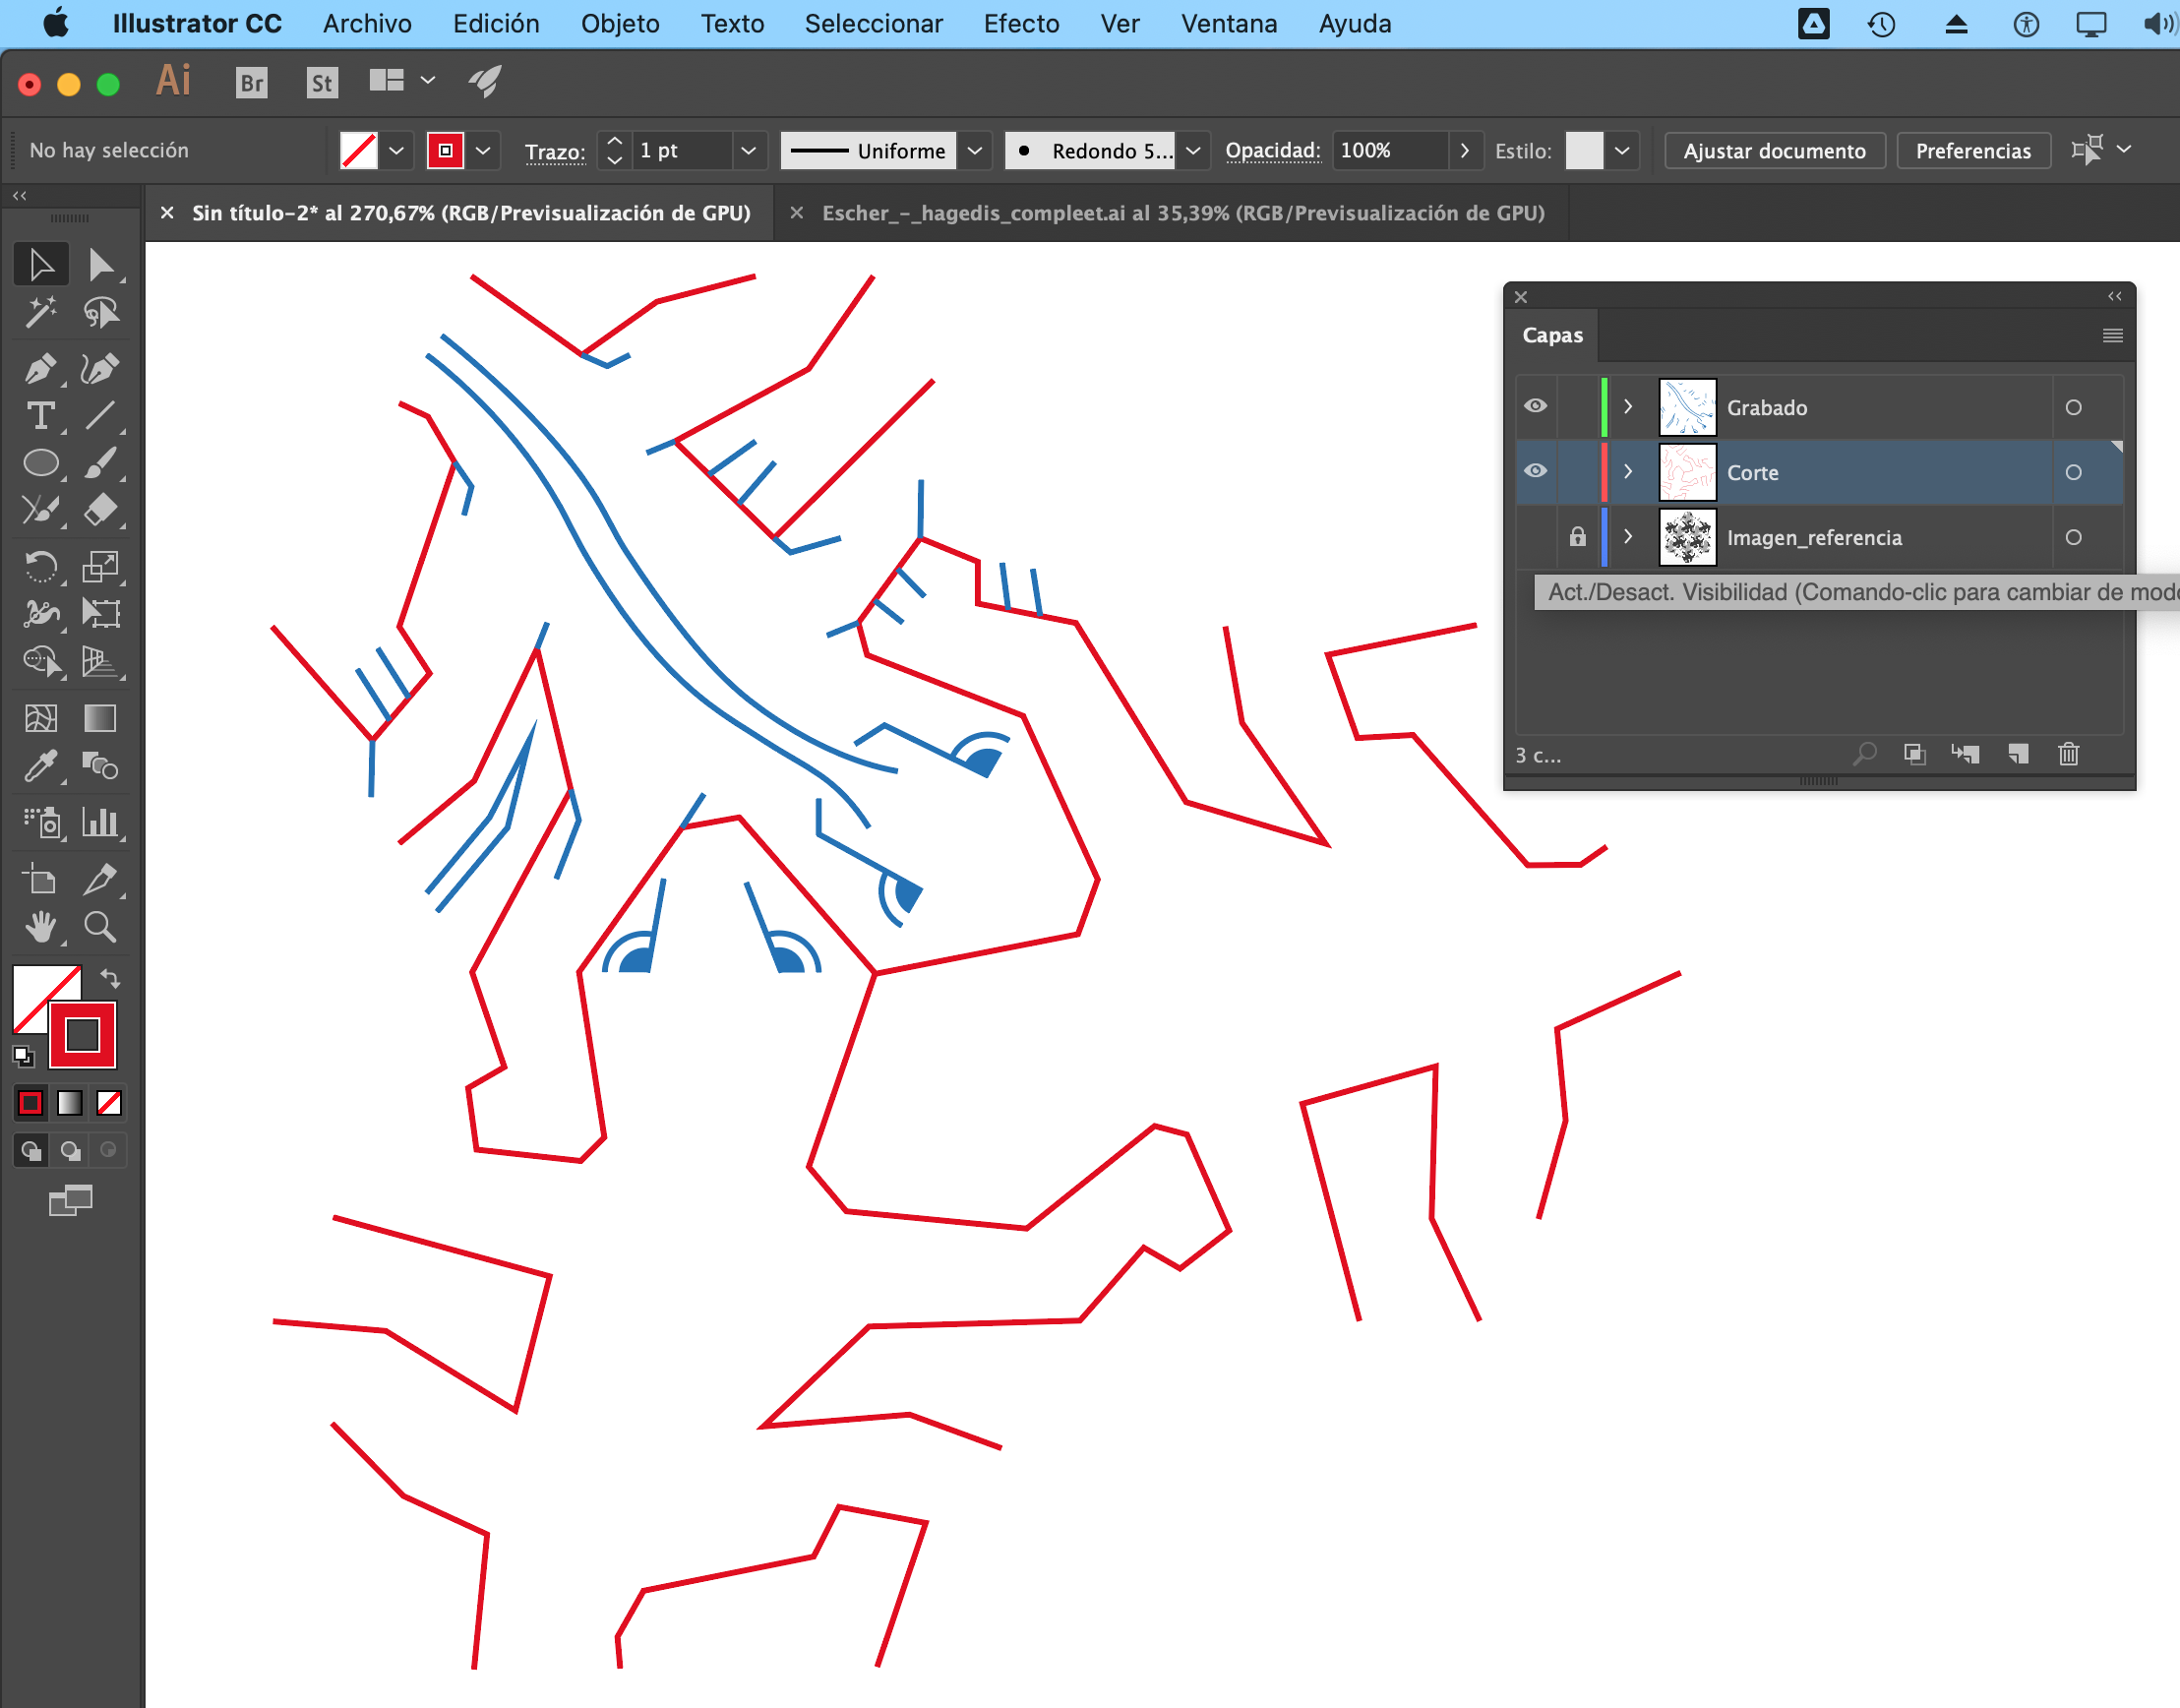The height and width of the screenshot is (1708, 2180).
Task: Select the Mesh tool
Action: click(41, 718)
